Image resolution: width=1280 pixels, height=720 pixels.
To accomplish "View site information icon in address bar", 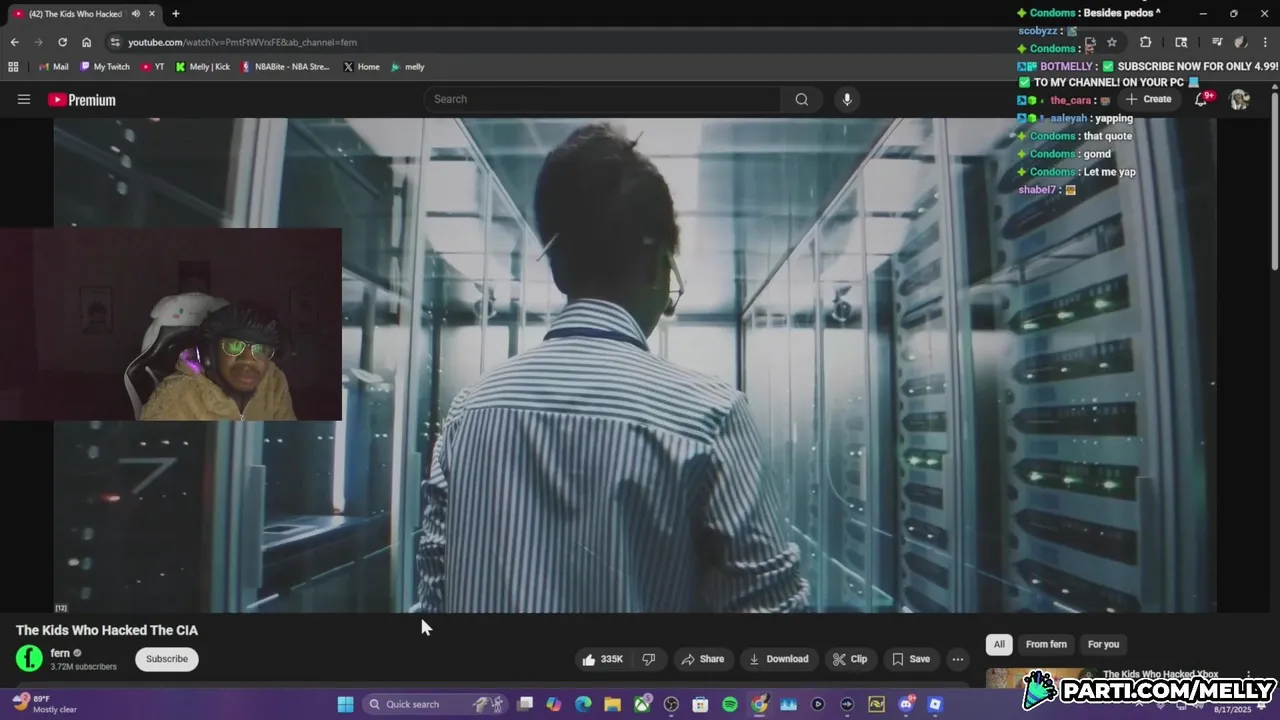I will (115, 42).
